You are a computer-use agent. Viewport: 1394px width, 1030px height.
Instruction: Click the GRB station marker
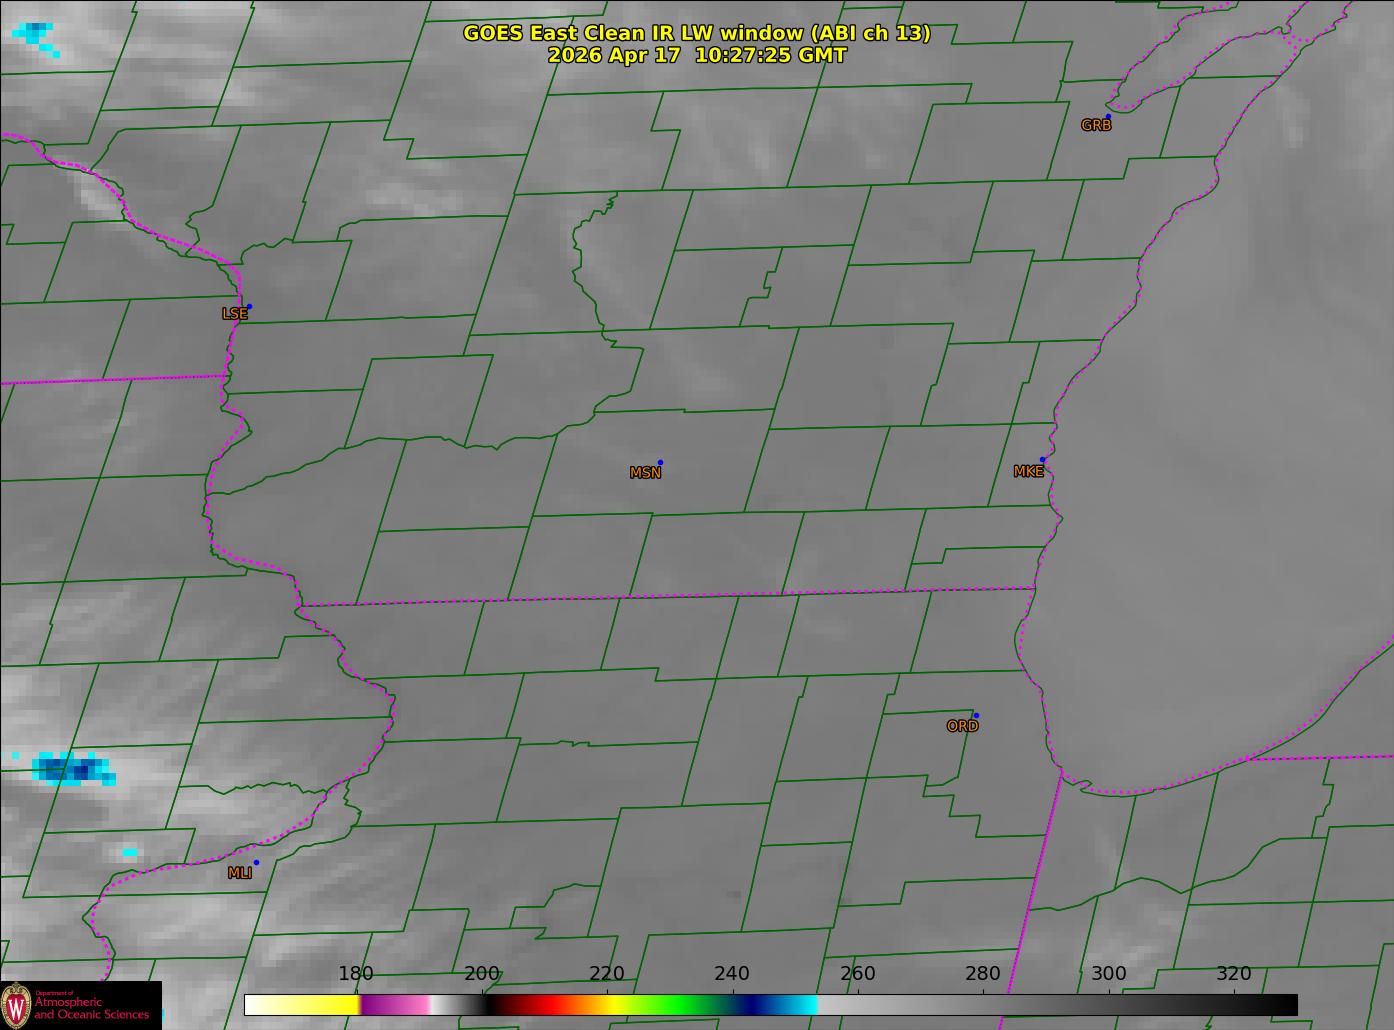[1108, 117]
